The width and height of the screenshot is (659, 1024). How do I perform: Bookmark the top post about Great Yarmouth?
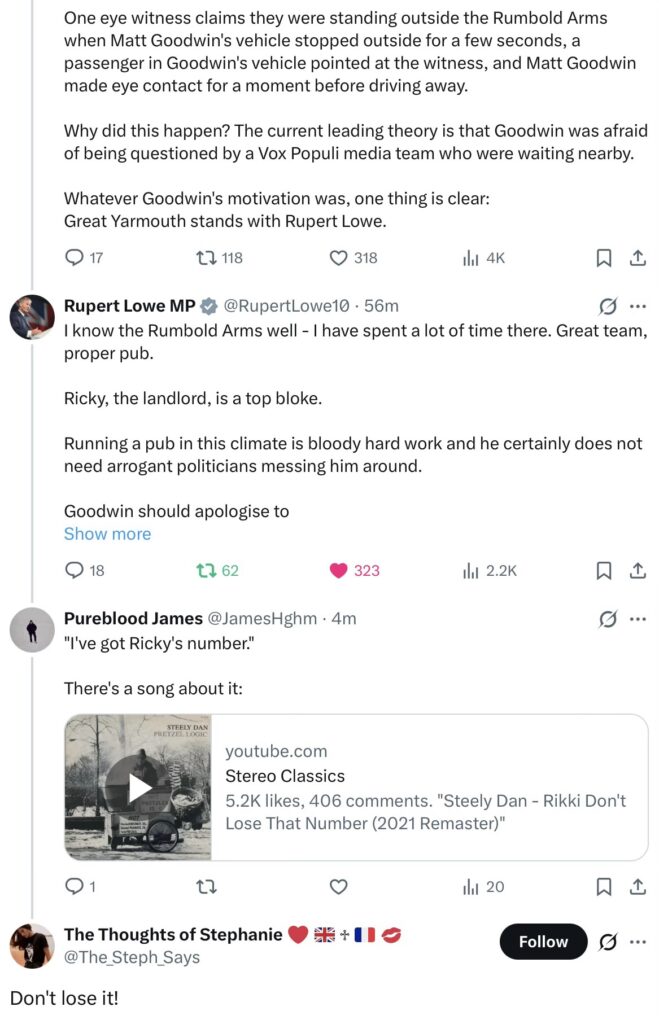pyautogui.click(x=603, y=258)
